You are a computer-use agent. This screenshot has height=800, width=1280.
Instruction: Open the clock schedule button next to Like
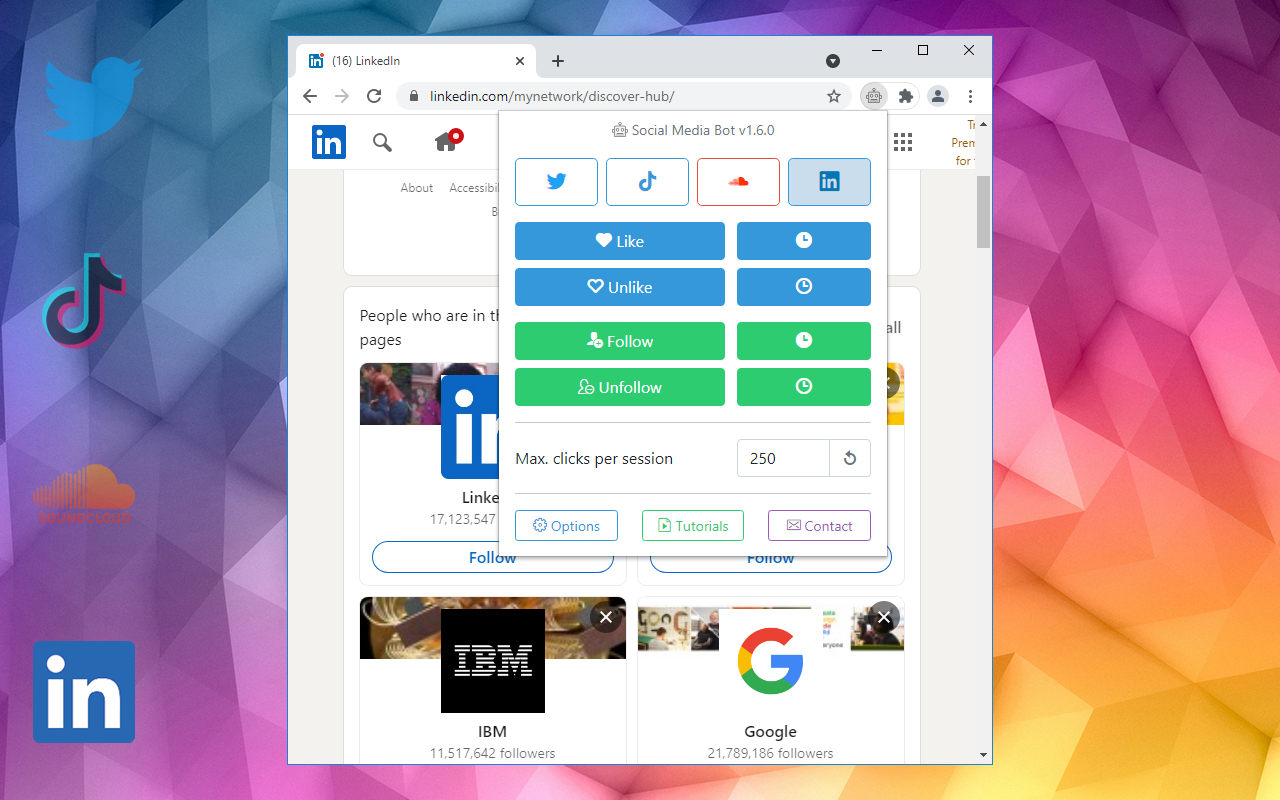[x=803, y=241]
